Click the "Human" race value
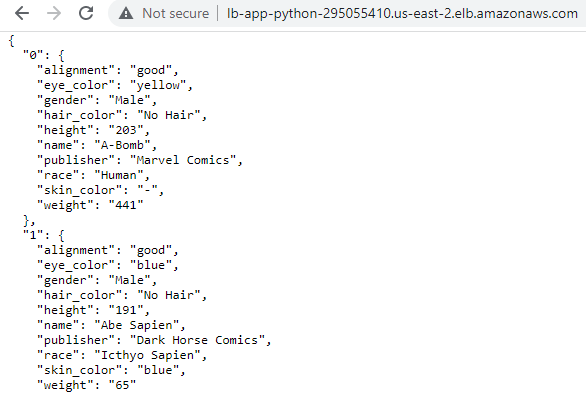Viewport: 586px width, 394px height. (x=119, y=175)
